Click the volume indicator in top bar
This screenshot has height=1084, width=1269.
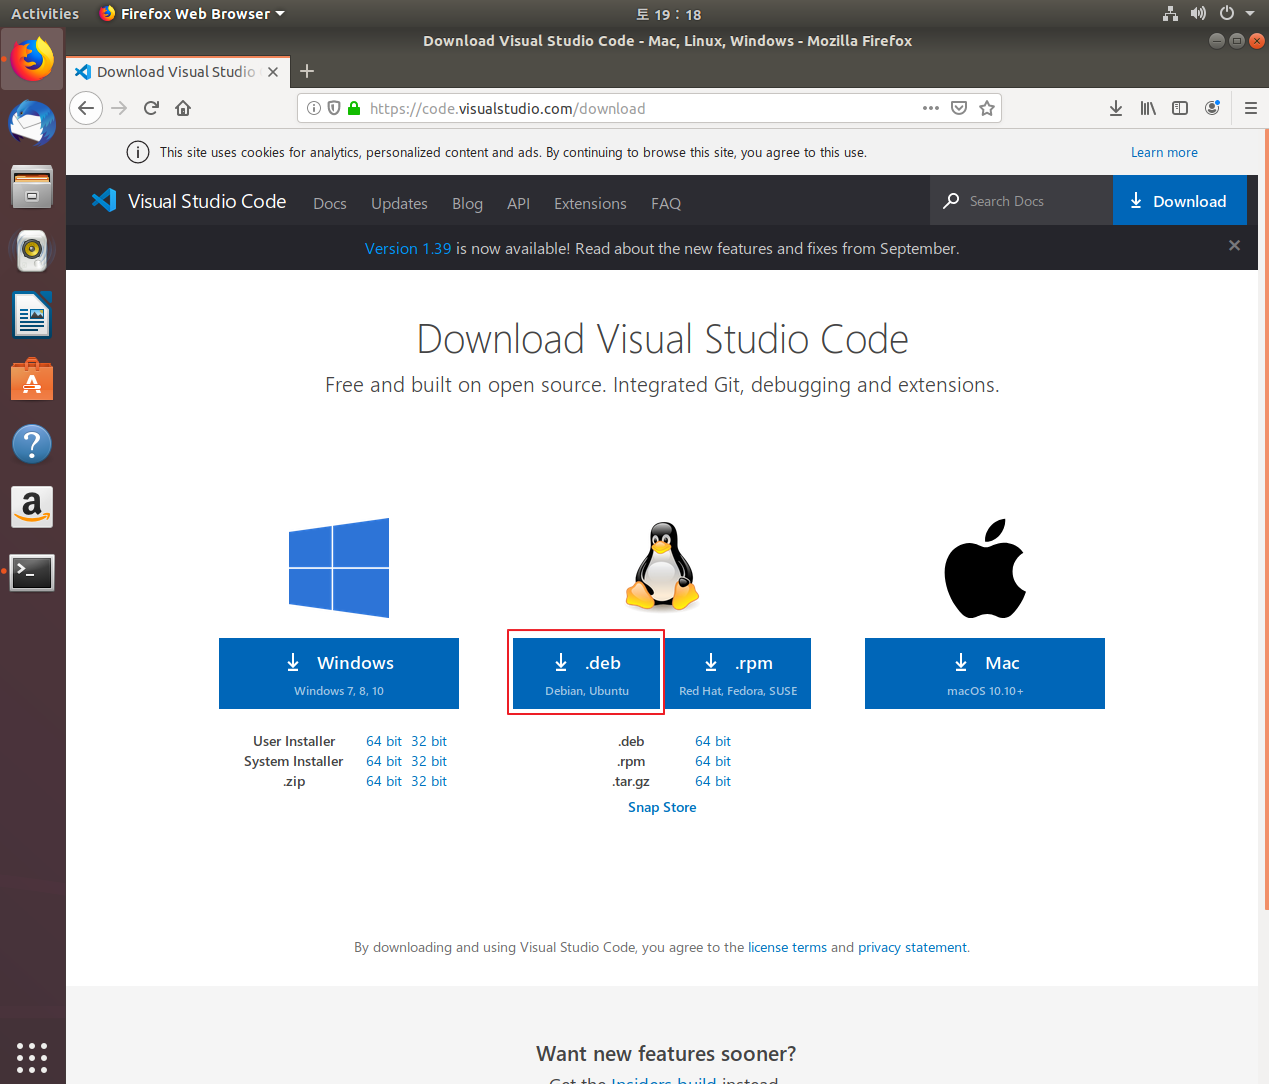pyautogui.click(x=1198, y=14)
